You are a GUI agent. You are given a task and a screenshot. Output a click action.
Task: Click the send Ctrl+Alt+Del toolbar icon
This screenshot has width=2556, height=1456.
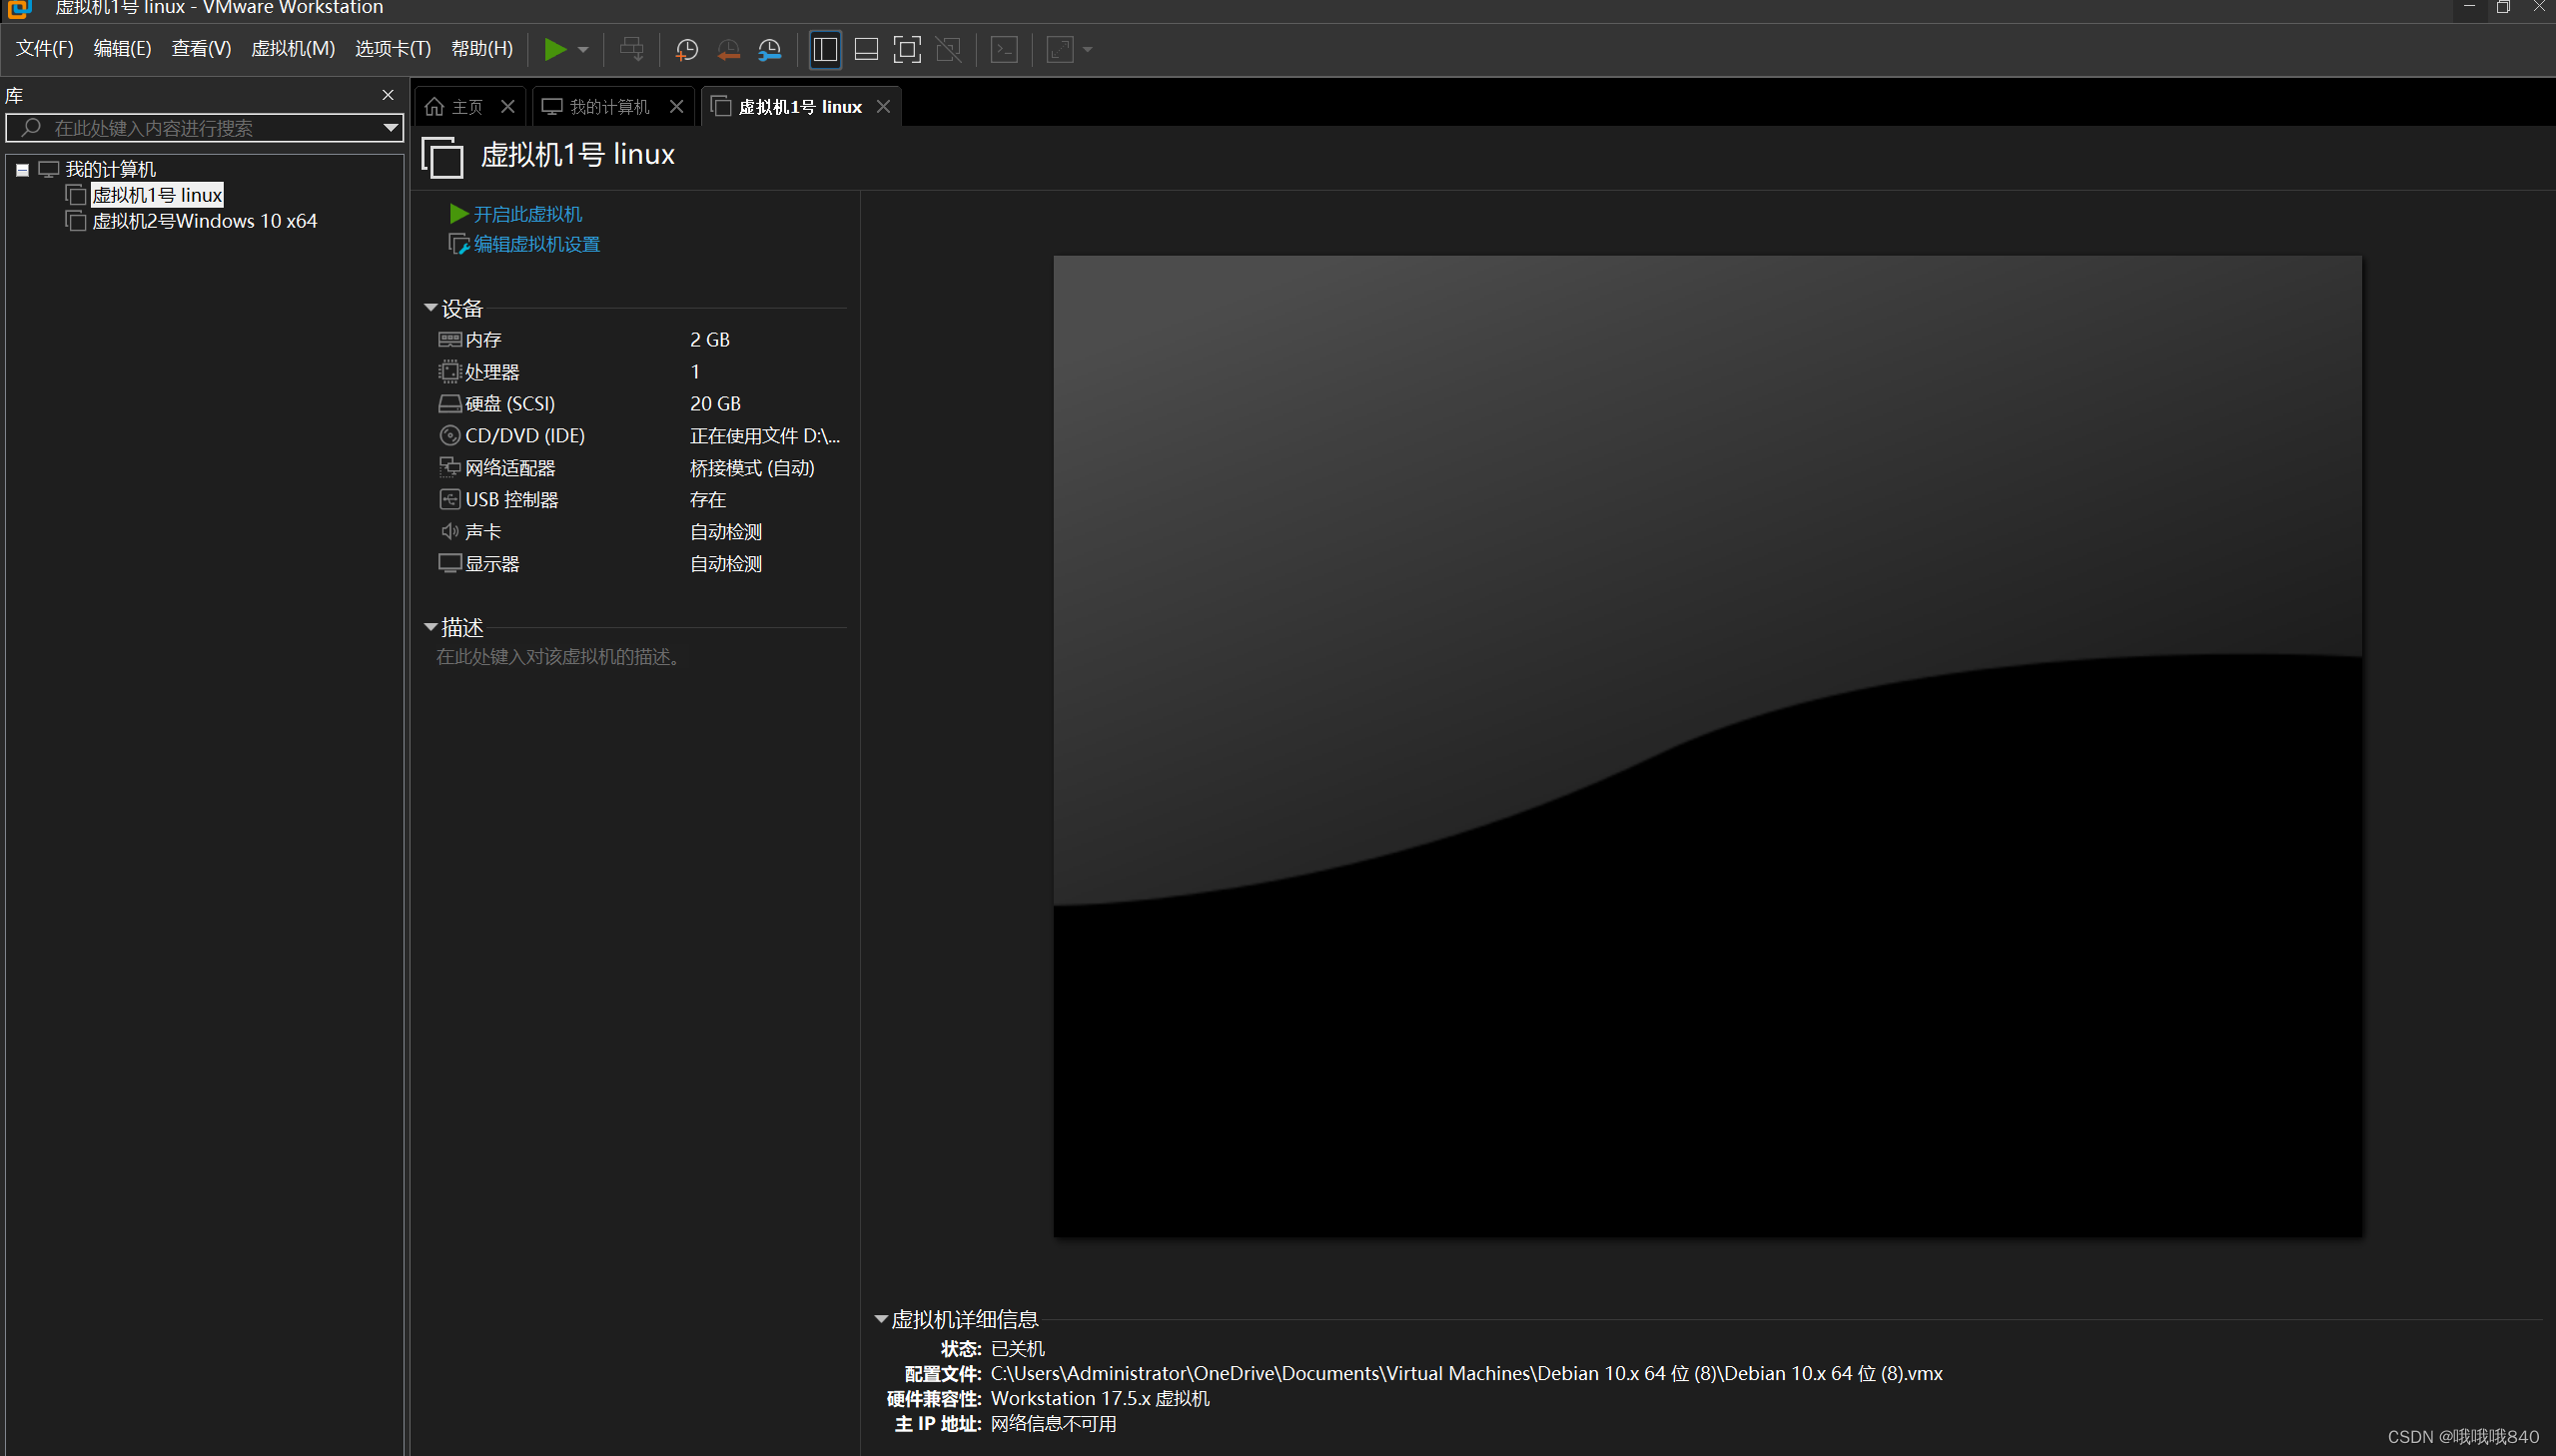[632, 49]
